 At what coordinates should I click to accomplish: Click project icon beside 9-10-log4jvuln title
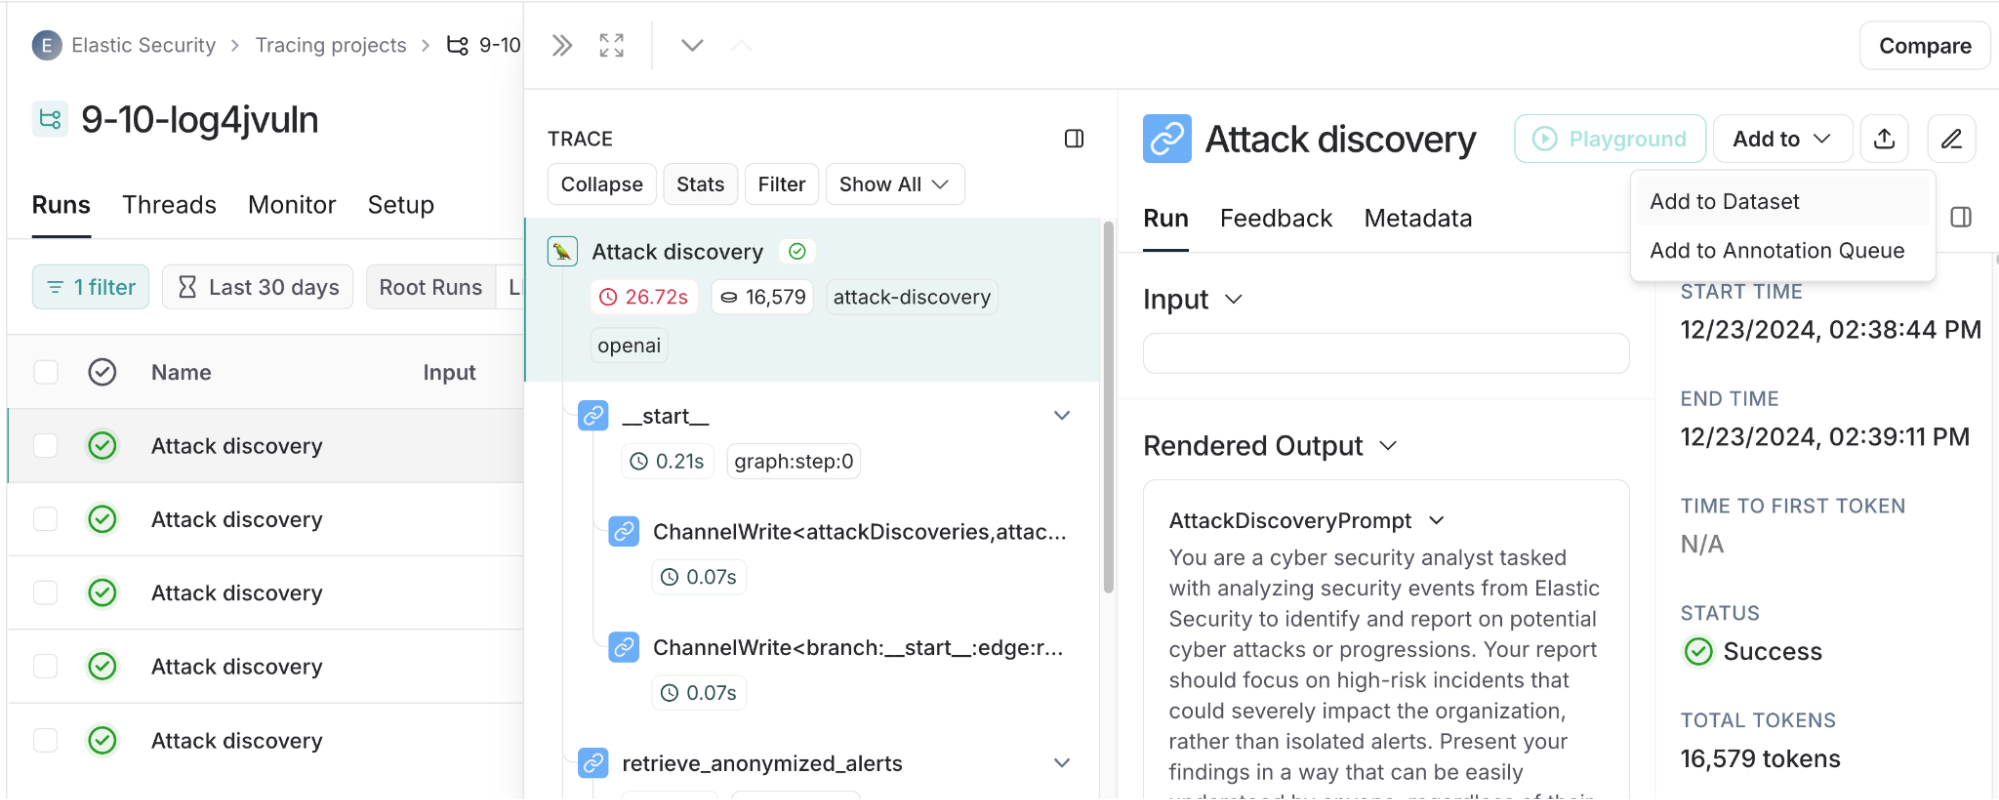click(x=50, y=120)
